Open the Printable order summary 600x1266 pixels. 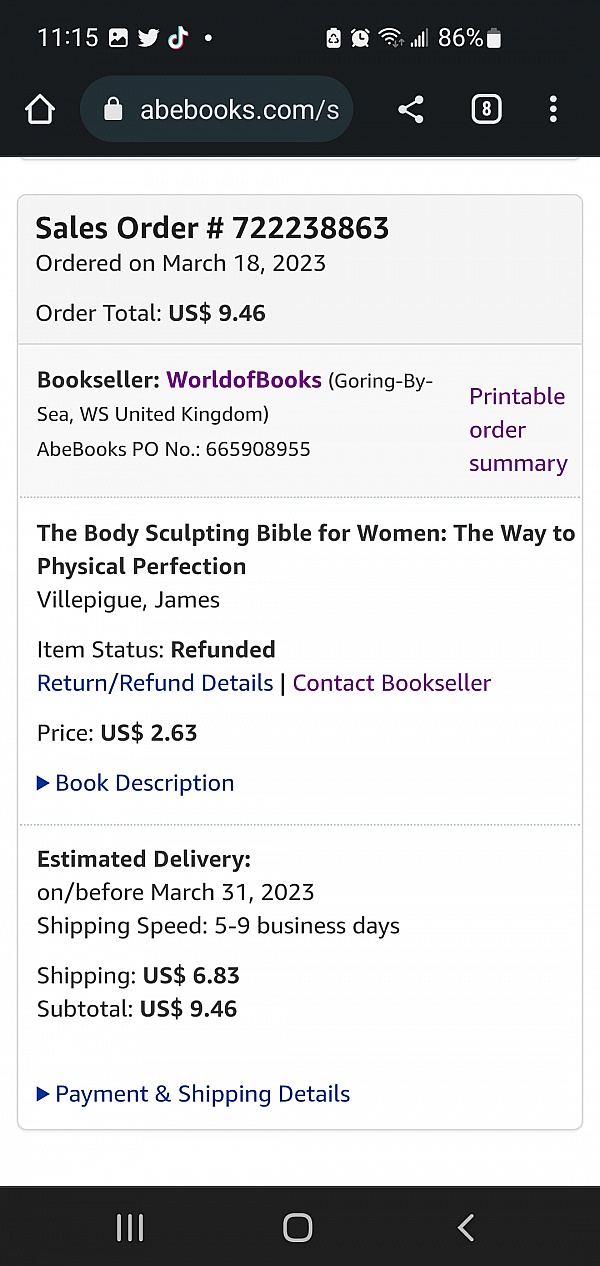click(x=517, y=430)
